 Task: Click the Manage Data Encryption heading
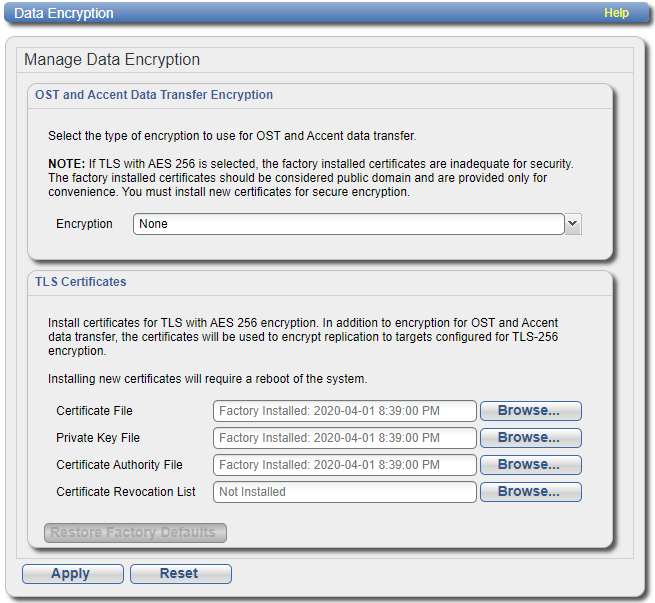click(112, 60)
